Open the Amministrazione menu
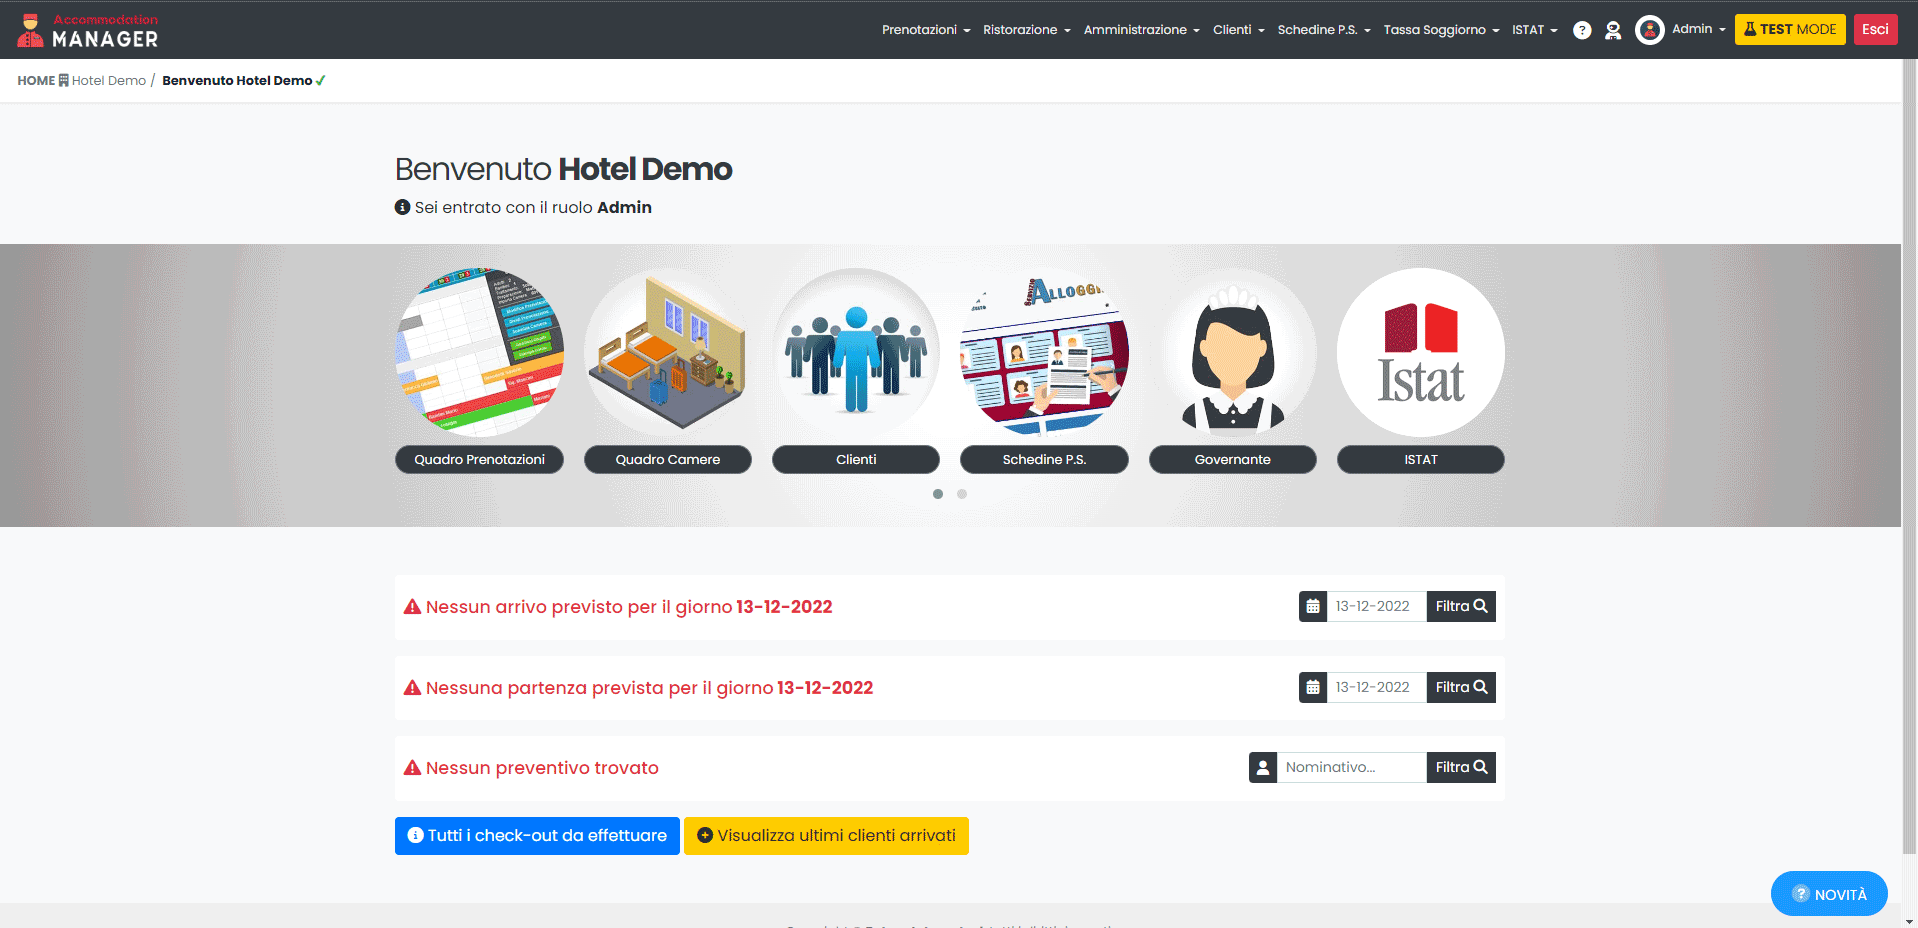1918x928 pixels. [x=1140, y=30]
